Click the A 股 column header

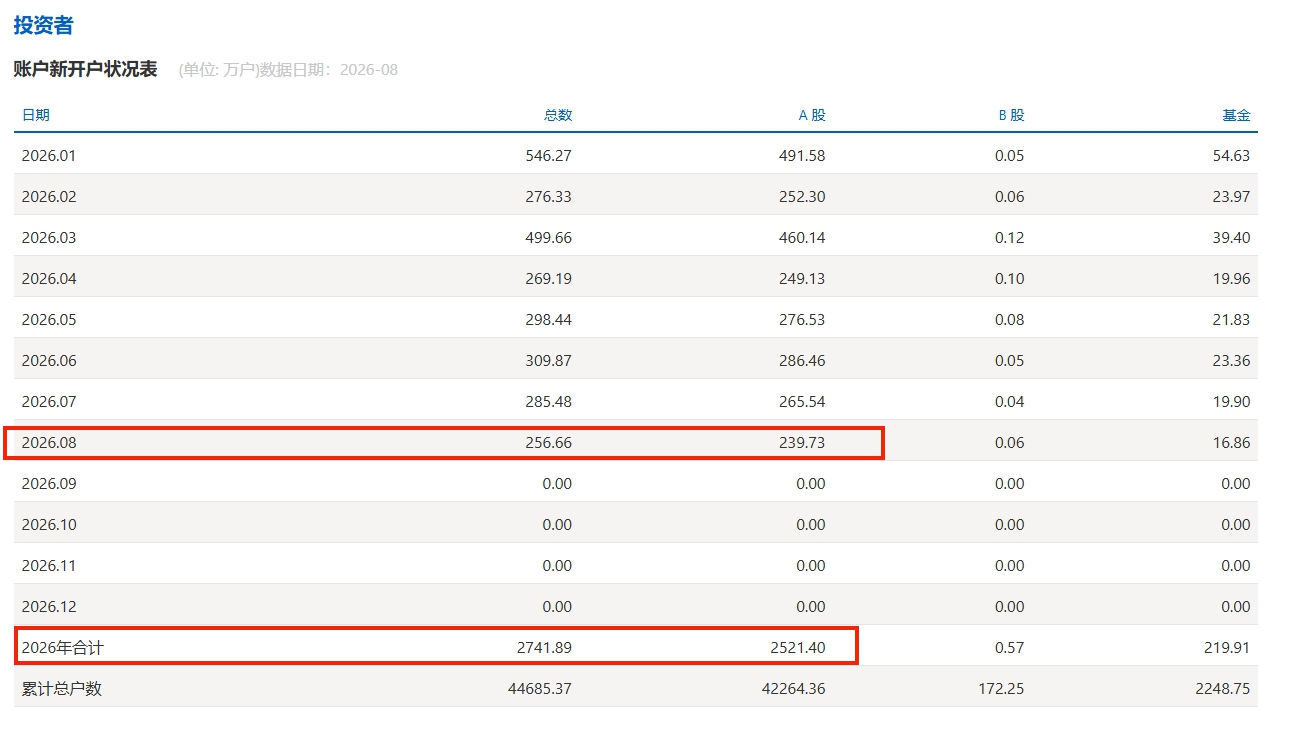click(812, 115)
